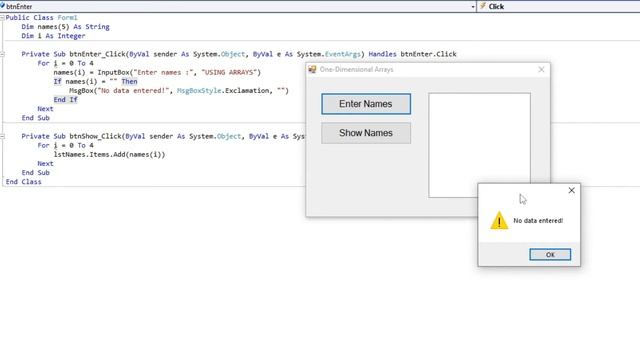Open the btnEnter object dropdown

tap(473, 7)
